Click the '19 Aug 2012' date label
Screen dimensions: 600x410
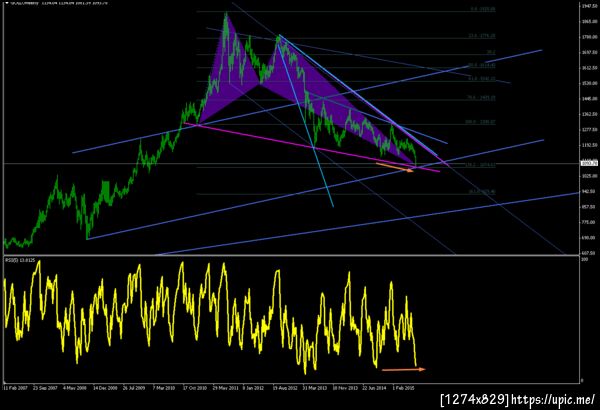pyautogui.click(x=285, y=388)
